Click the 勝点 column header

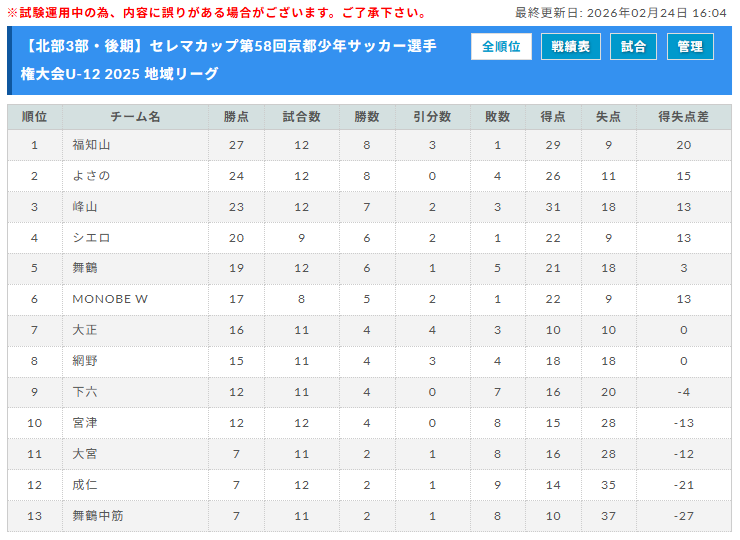coord(237,117)
